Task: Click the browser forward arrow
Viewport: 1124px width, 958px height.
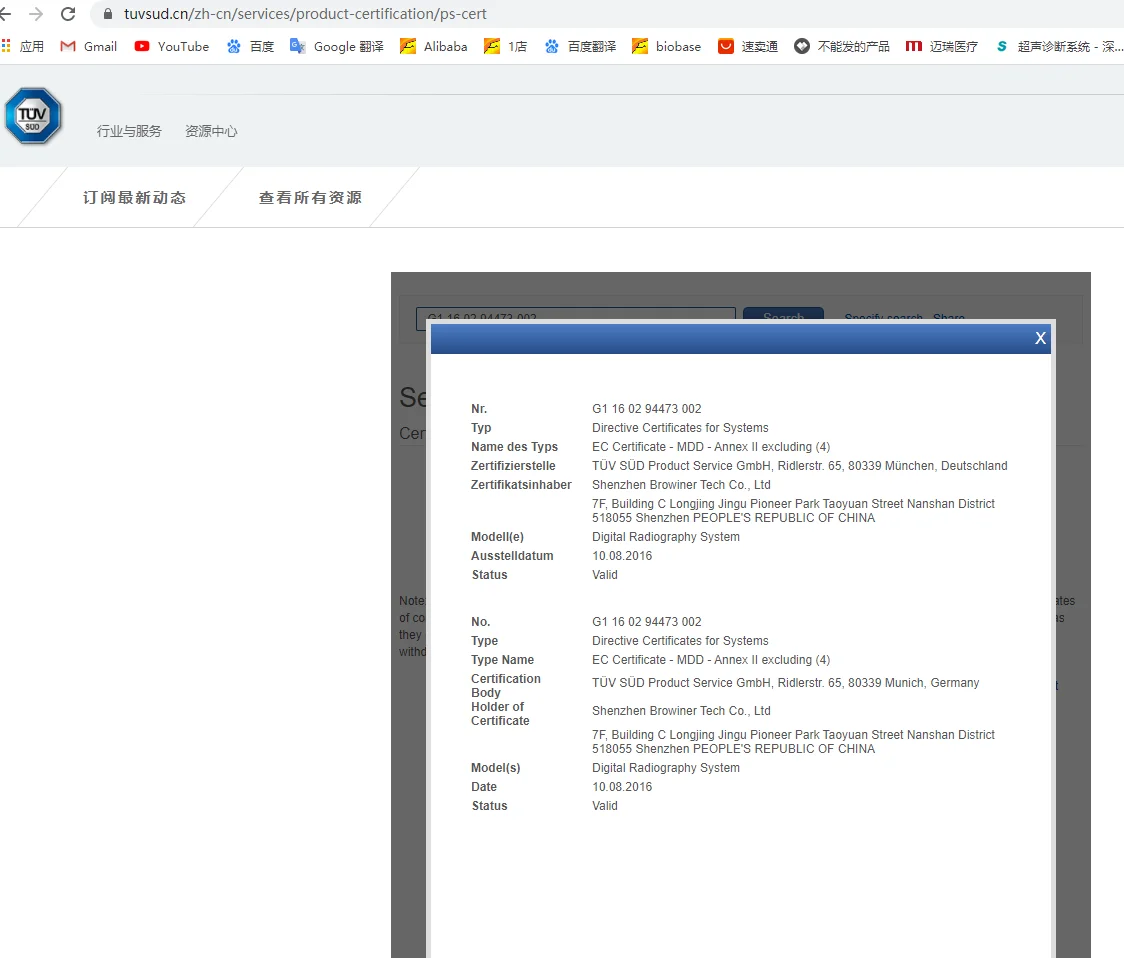Action: pyautogui.click(x=36, y=14)
